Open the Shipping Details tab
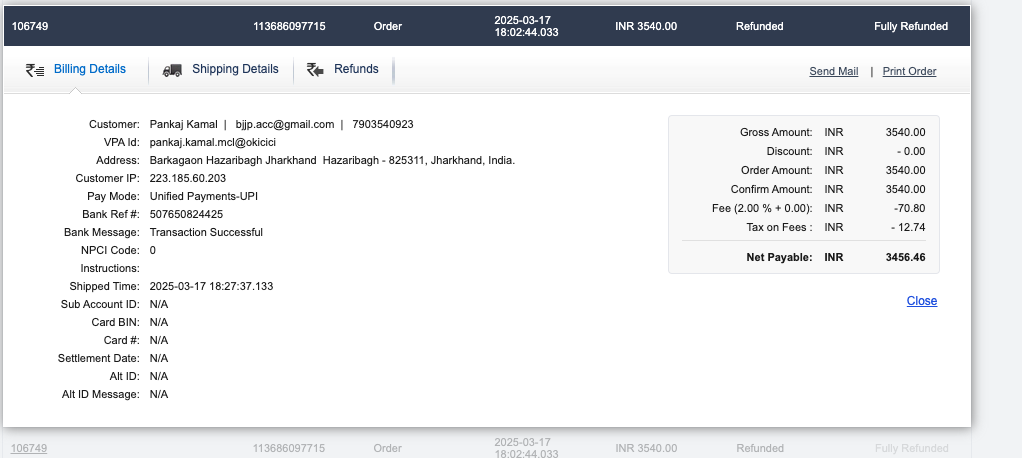This screenshot has width=1022, height=458. coord(235,69)
